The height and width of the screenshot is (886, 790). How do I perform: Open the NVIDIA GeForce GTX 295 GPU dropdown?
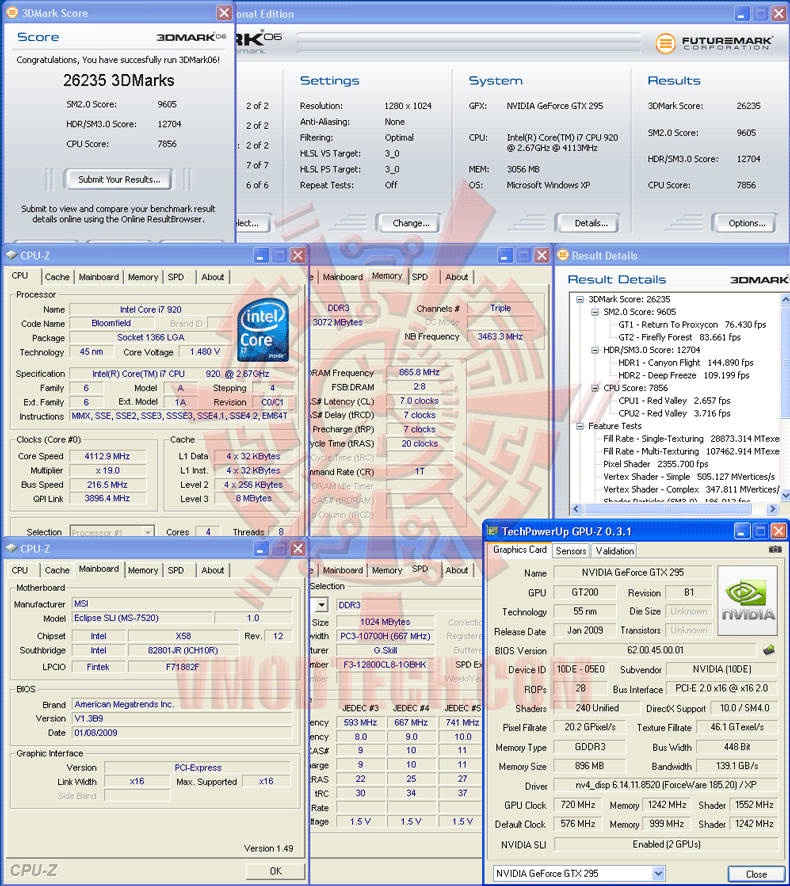click(x=658, y=874)
